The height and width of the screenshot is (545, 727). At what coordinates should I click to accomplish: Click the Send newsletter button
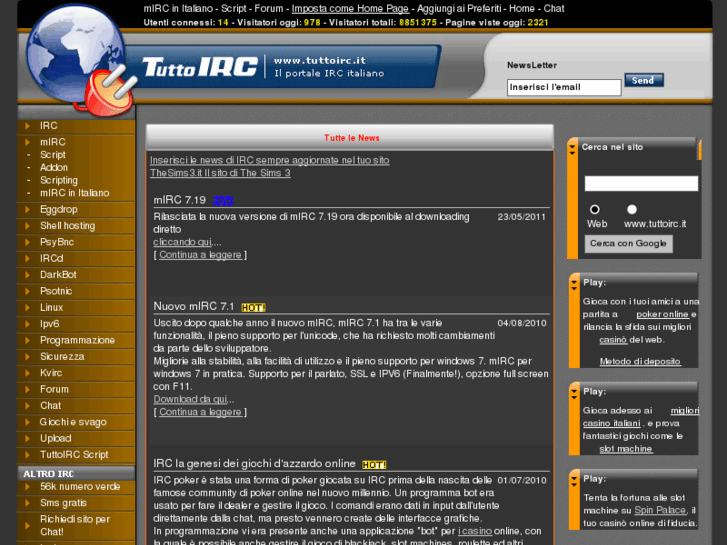(644, 80)
